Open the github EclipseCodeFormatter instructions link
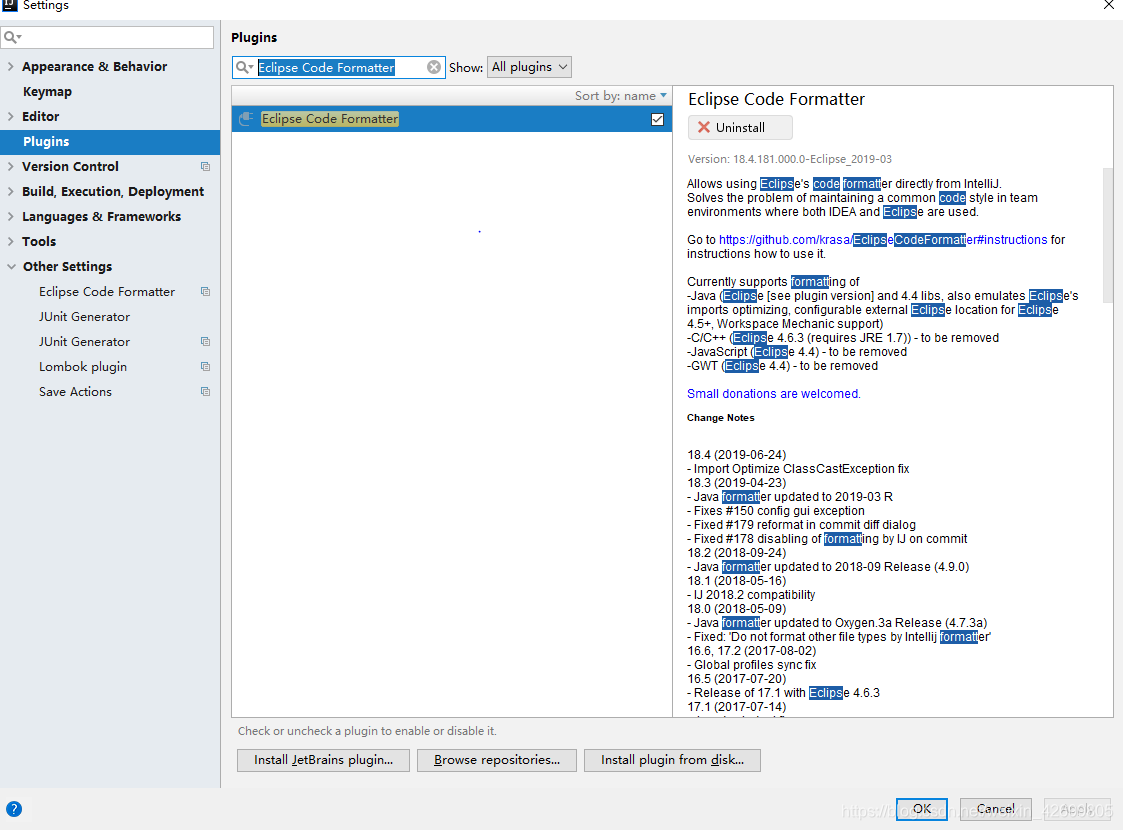This screenshot has width=1123, height=830. tap(883, 240)
